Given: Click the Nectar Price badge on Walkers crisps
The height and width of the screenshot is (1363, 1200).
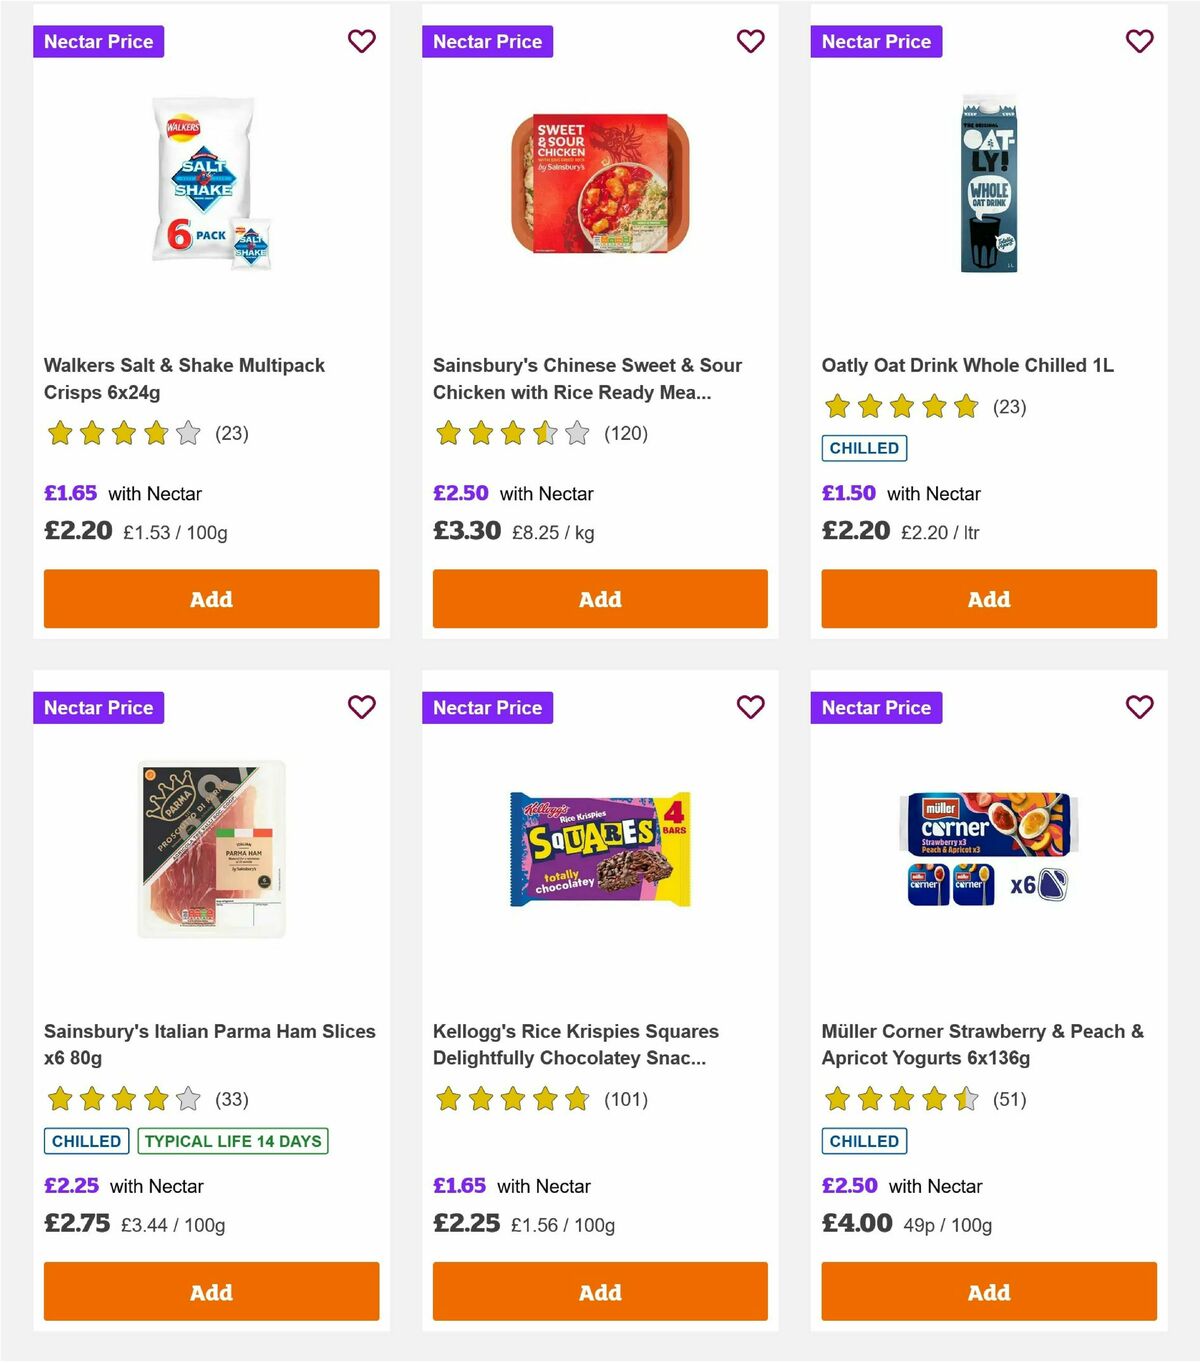Looking at the screenshot, I should point(99,42).
